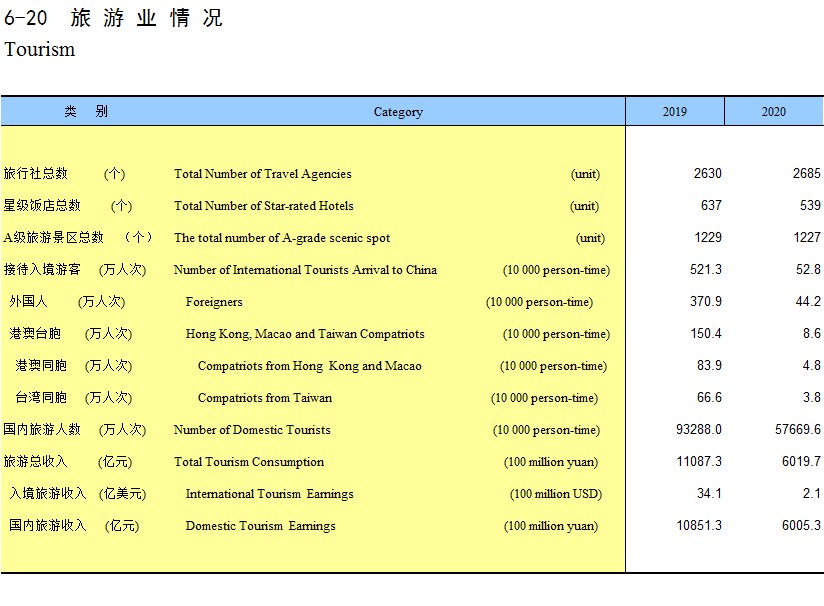Image resolution: width=824 pixels, height=606 pixels.
Task: Click 'Compatriots from Taiwan' text
Action: pos(265,398)
